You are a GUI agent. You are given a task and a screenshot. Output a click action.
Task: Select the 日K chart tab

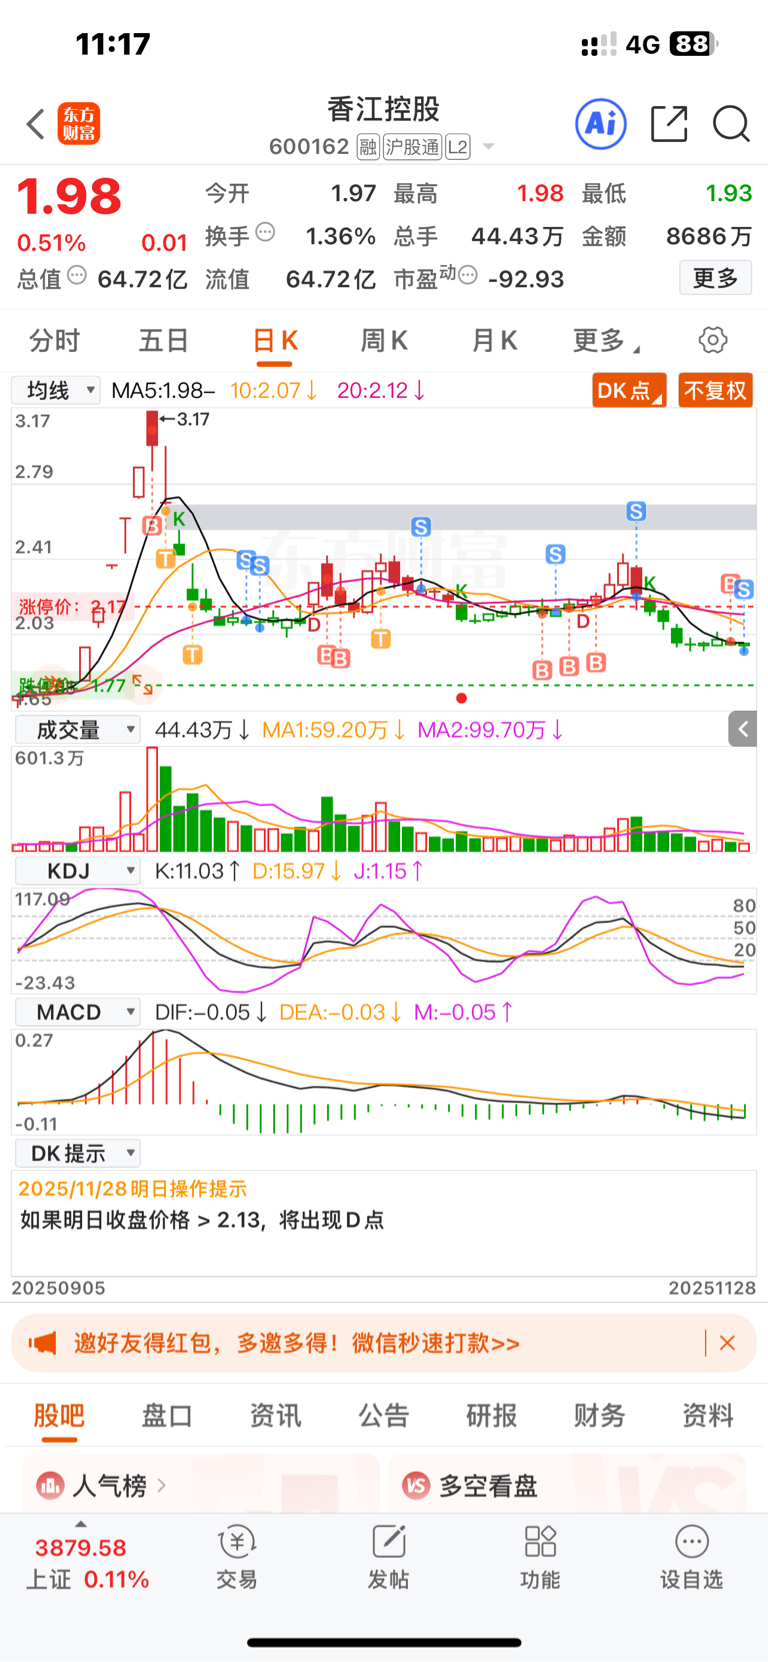click(x=275, y=341)
